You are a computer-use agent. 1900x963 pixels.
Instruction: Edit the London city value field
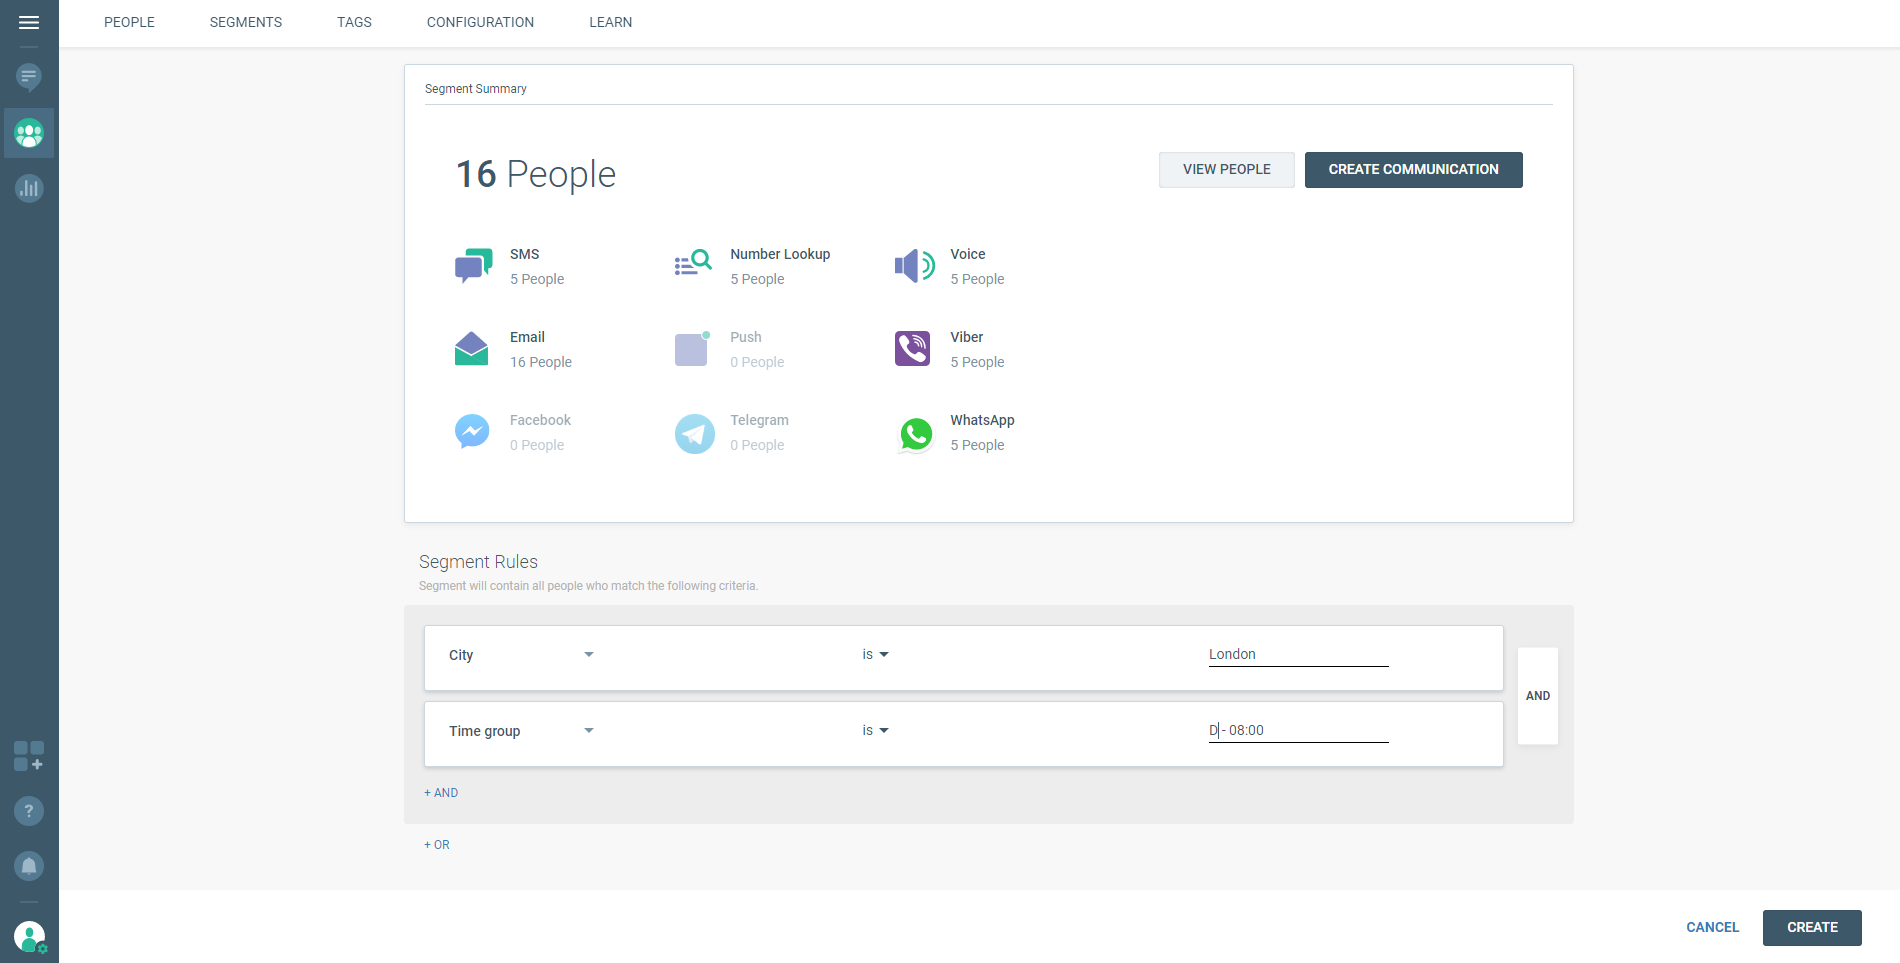point(1298,655)
